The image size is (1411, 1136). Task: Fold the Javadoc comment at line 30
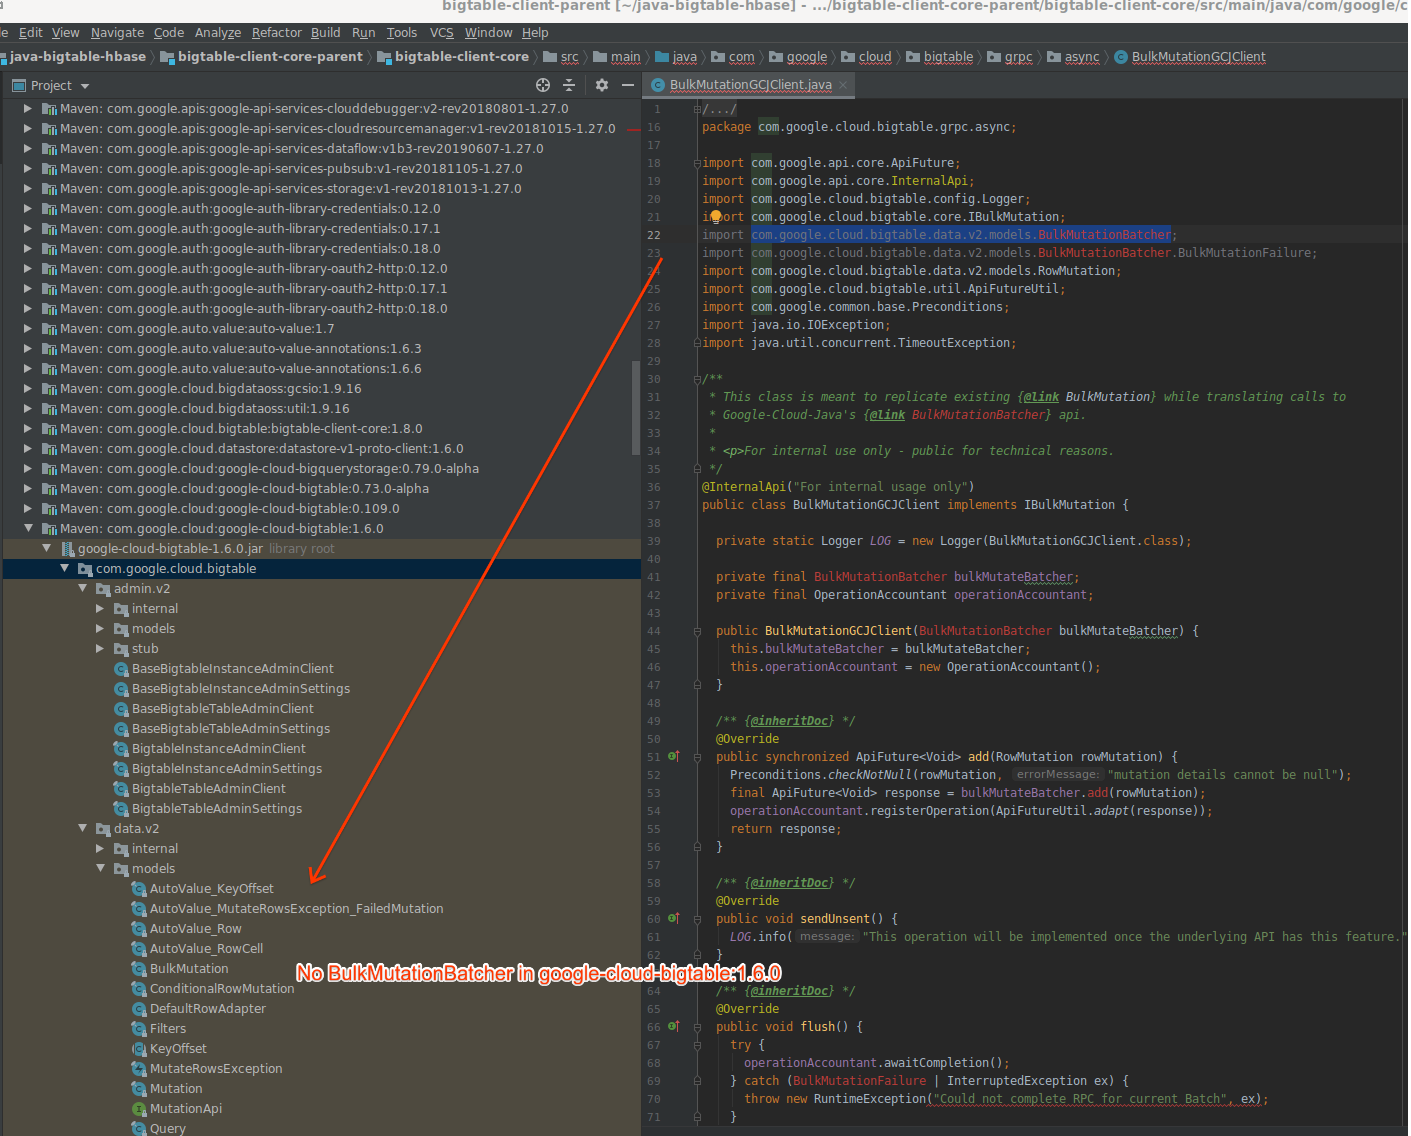tap(697, 378)
